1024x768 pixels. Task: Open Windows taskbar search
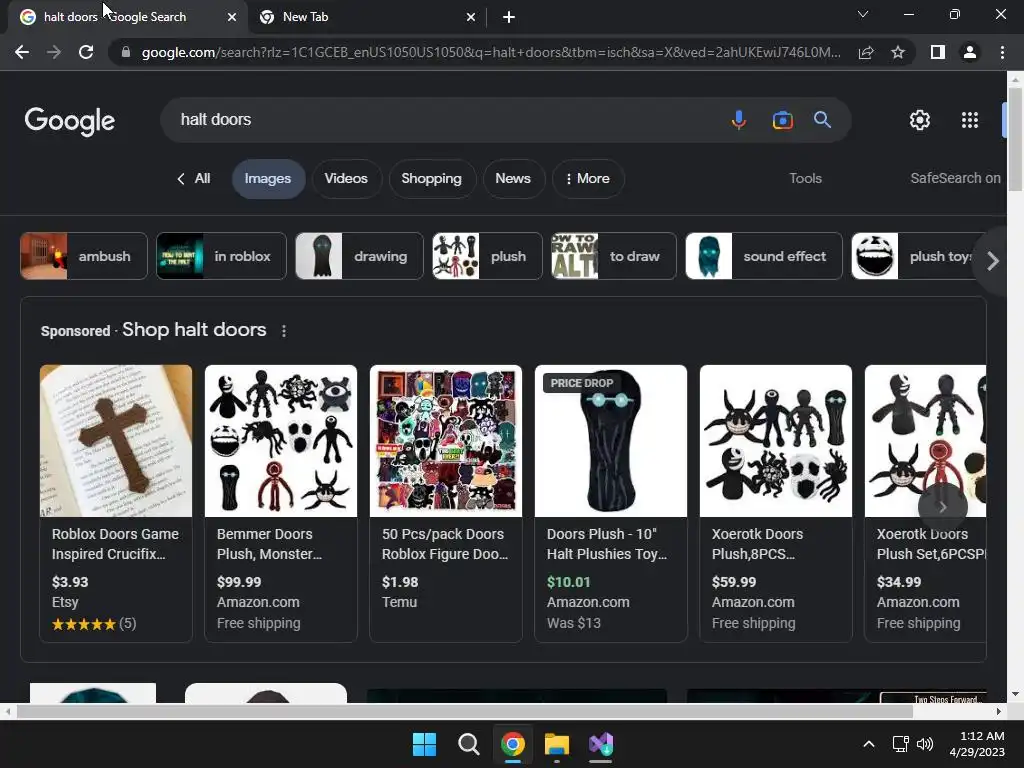pyautogui.click(x=468, y=744)
